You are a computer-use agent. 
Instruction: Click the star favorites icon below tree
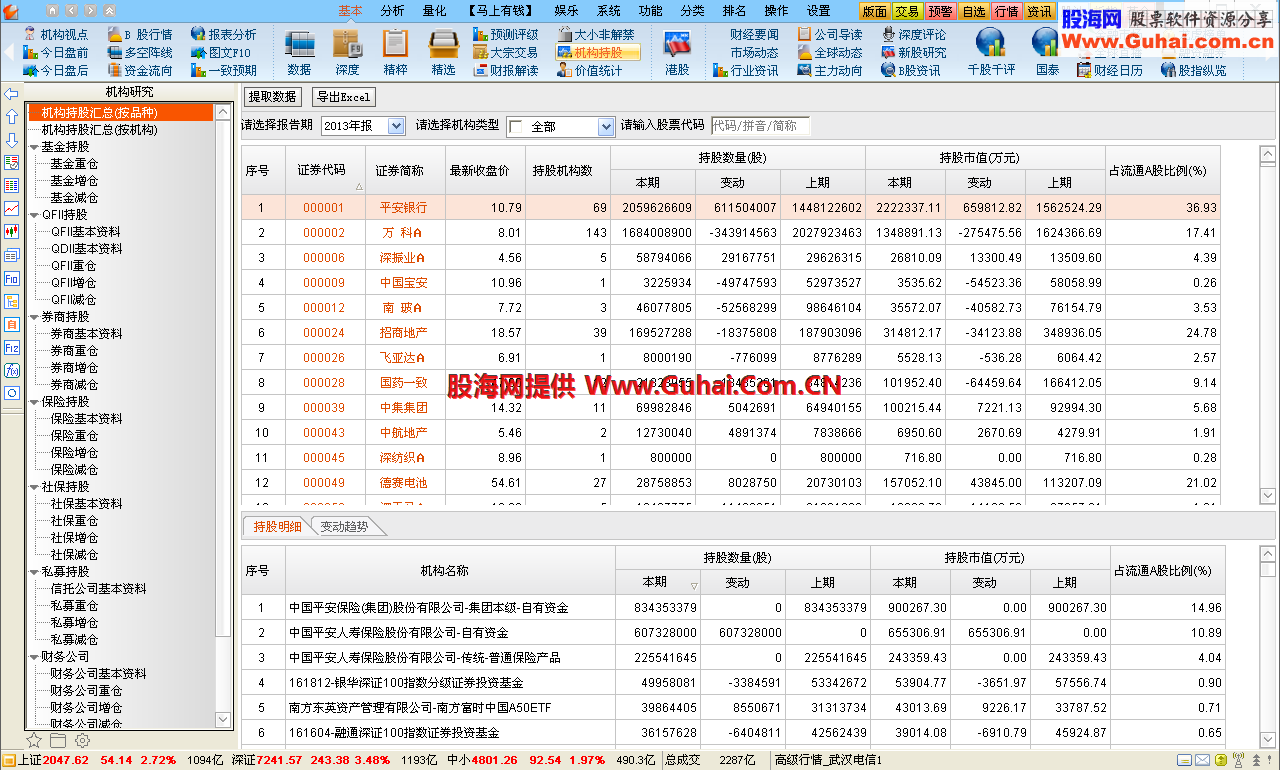coord(33,740)
